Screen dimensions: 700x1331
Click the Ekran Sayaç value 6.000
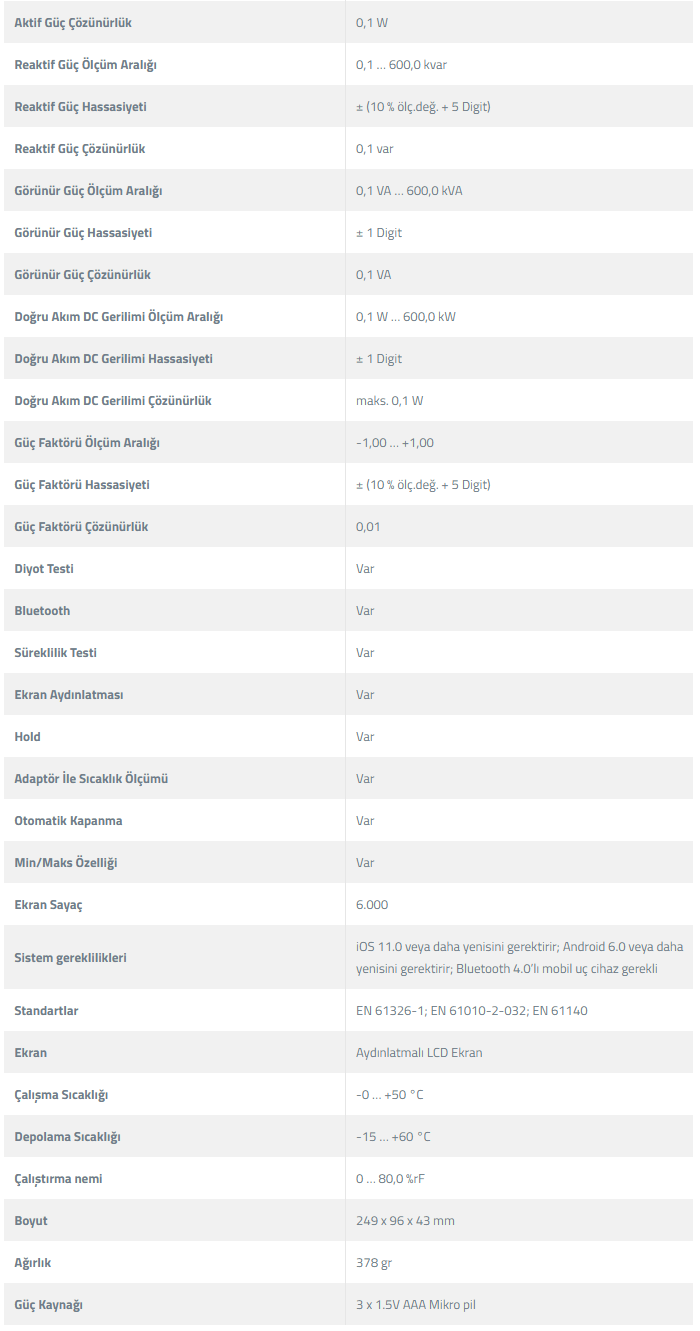[x=372, y=905]
